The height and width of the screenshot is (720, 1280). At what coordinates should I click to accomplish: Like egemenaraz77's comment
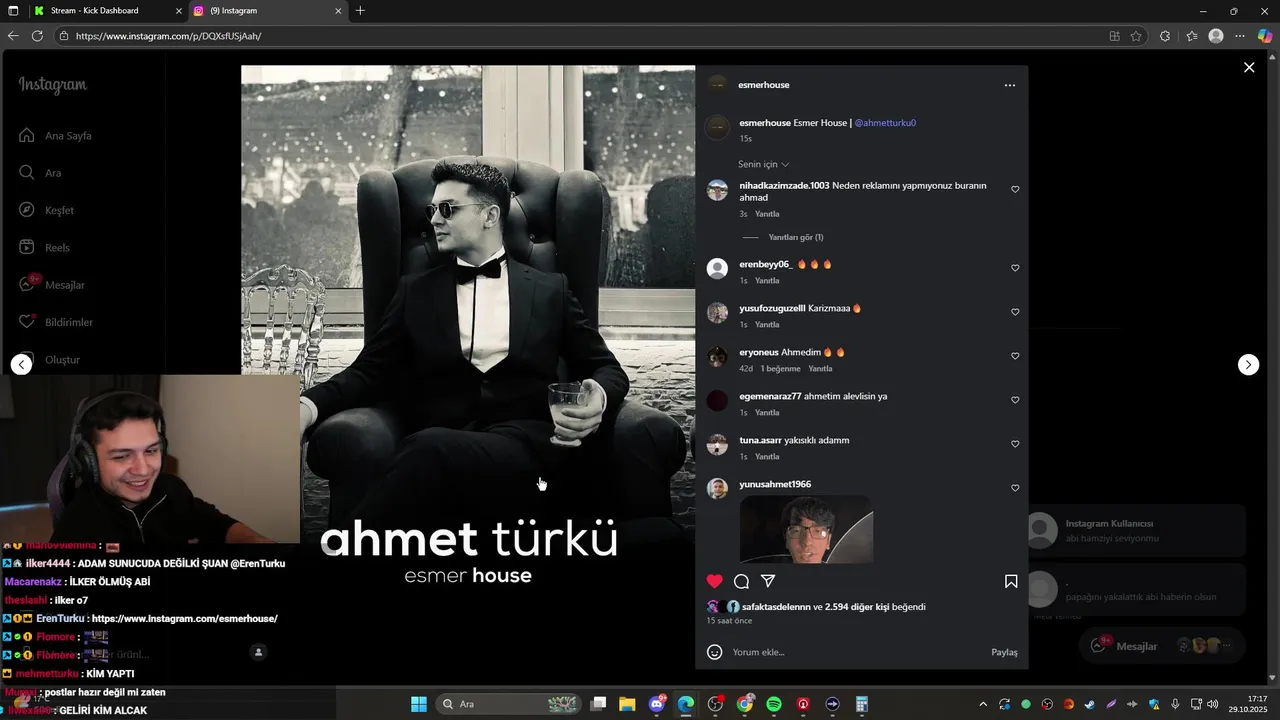point(1015,400)
